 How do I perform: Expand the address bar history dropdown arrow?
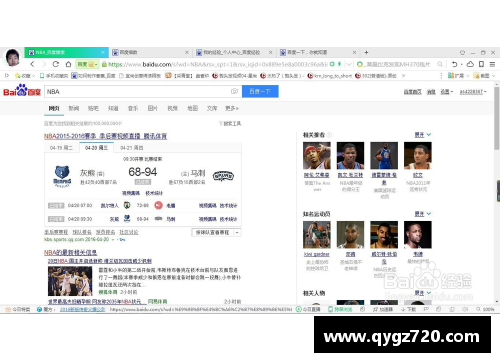[x=349, y=64]
